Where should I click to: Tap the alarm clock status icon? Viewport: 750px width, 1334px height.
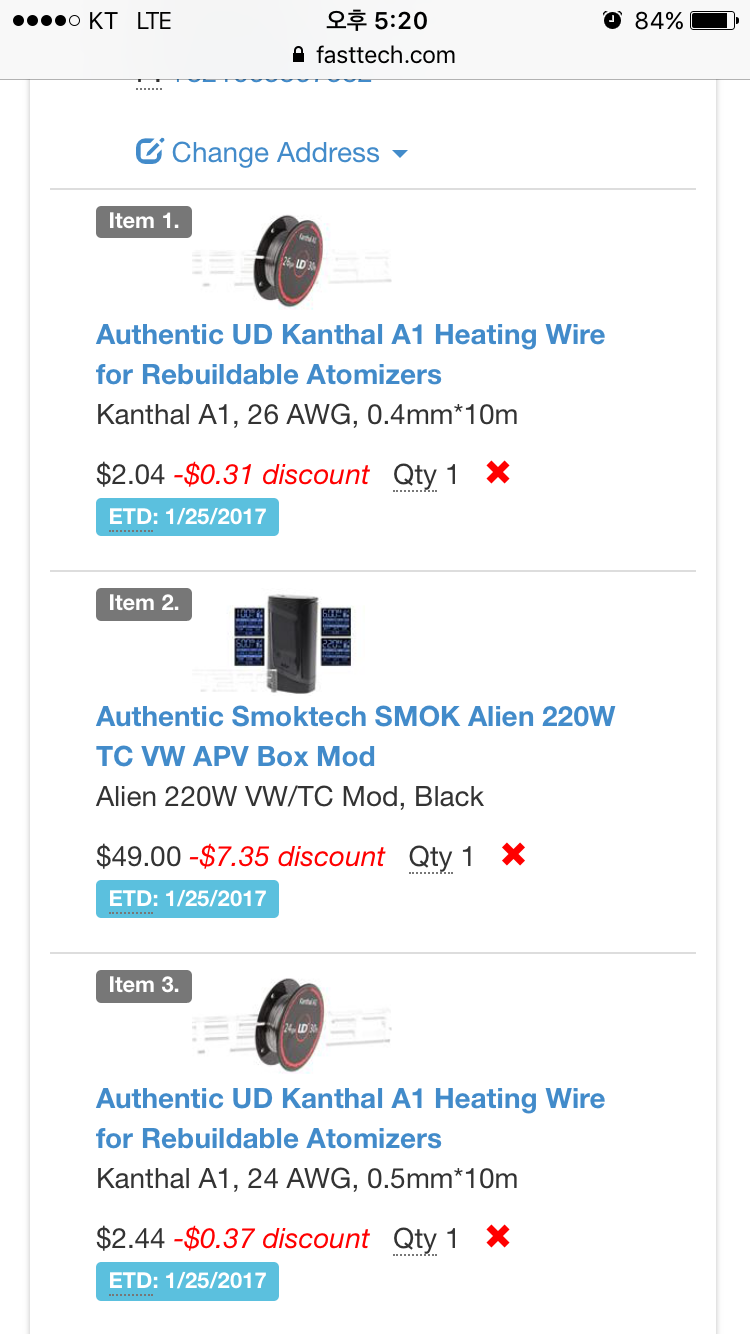pyautogui.click(x=612, y=21)
